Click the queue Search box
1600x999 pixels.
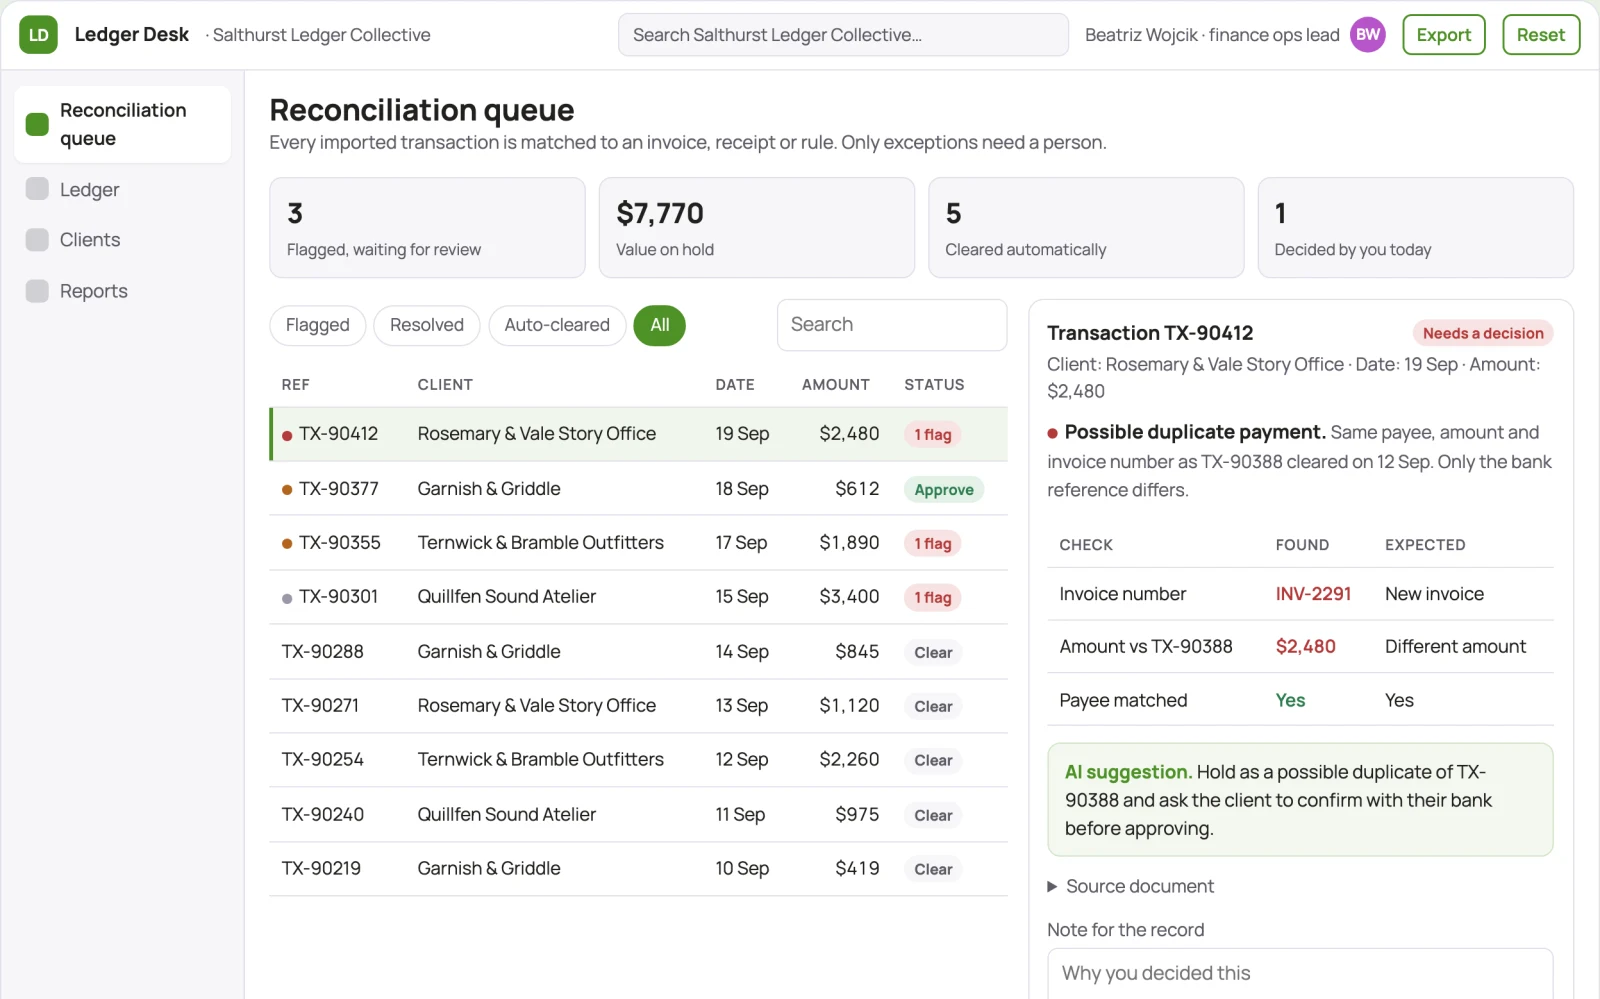[892, 325]
